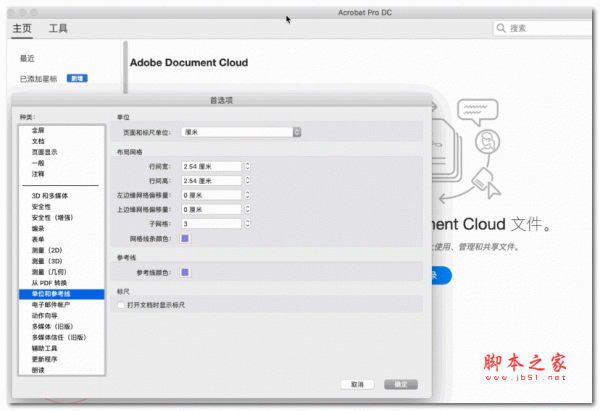Open 已添加星标 in the sidebar
Viewport: 600px width, 411px height.
pos(38,79)
